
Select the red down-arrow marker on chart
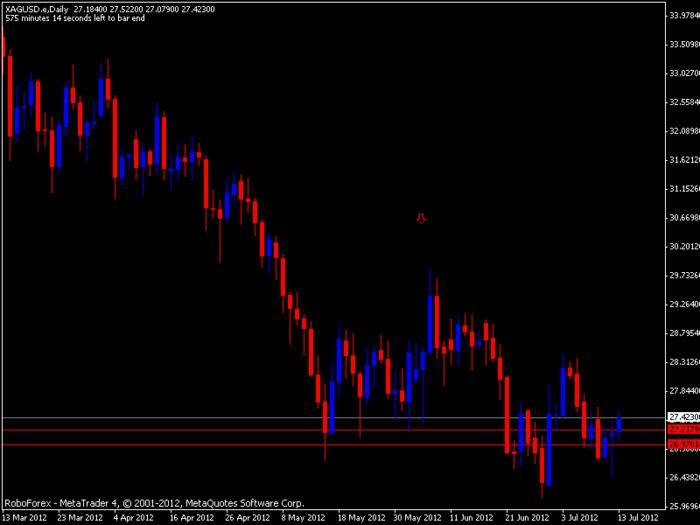(x=421, y=218)
